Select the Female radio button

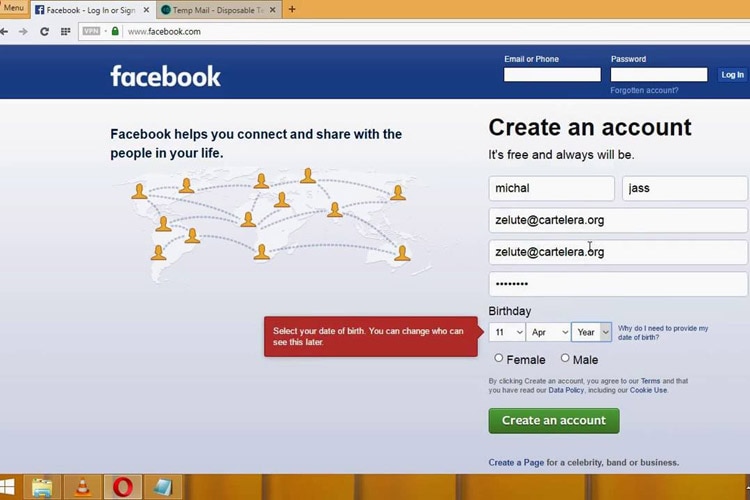(x=499, y=358)
